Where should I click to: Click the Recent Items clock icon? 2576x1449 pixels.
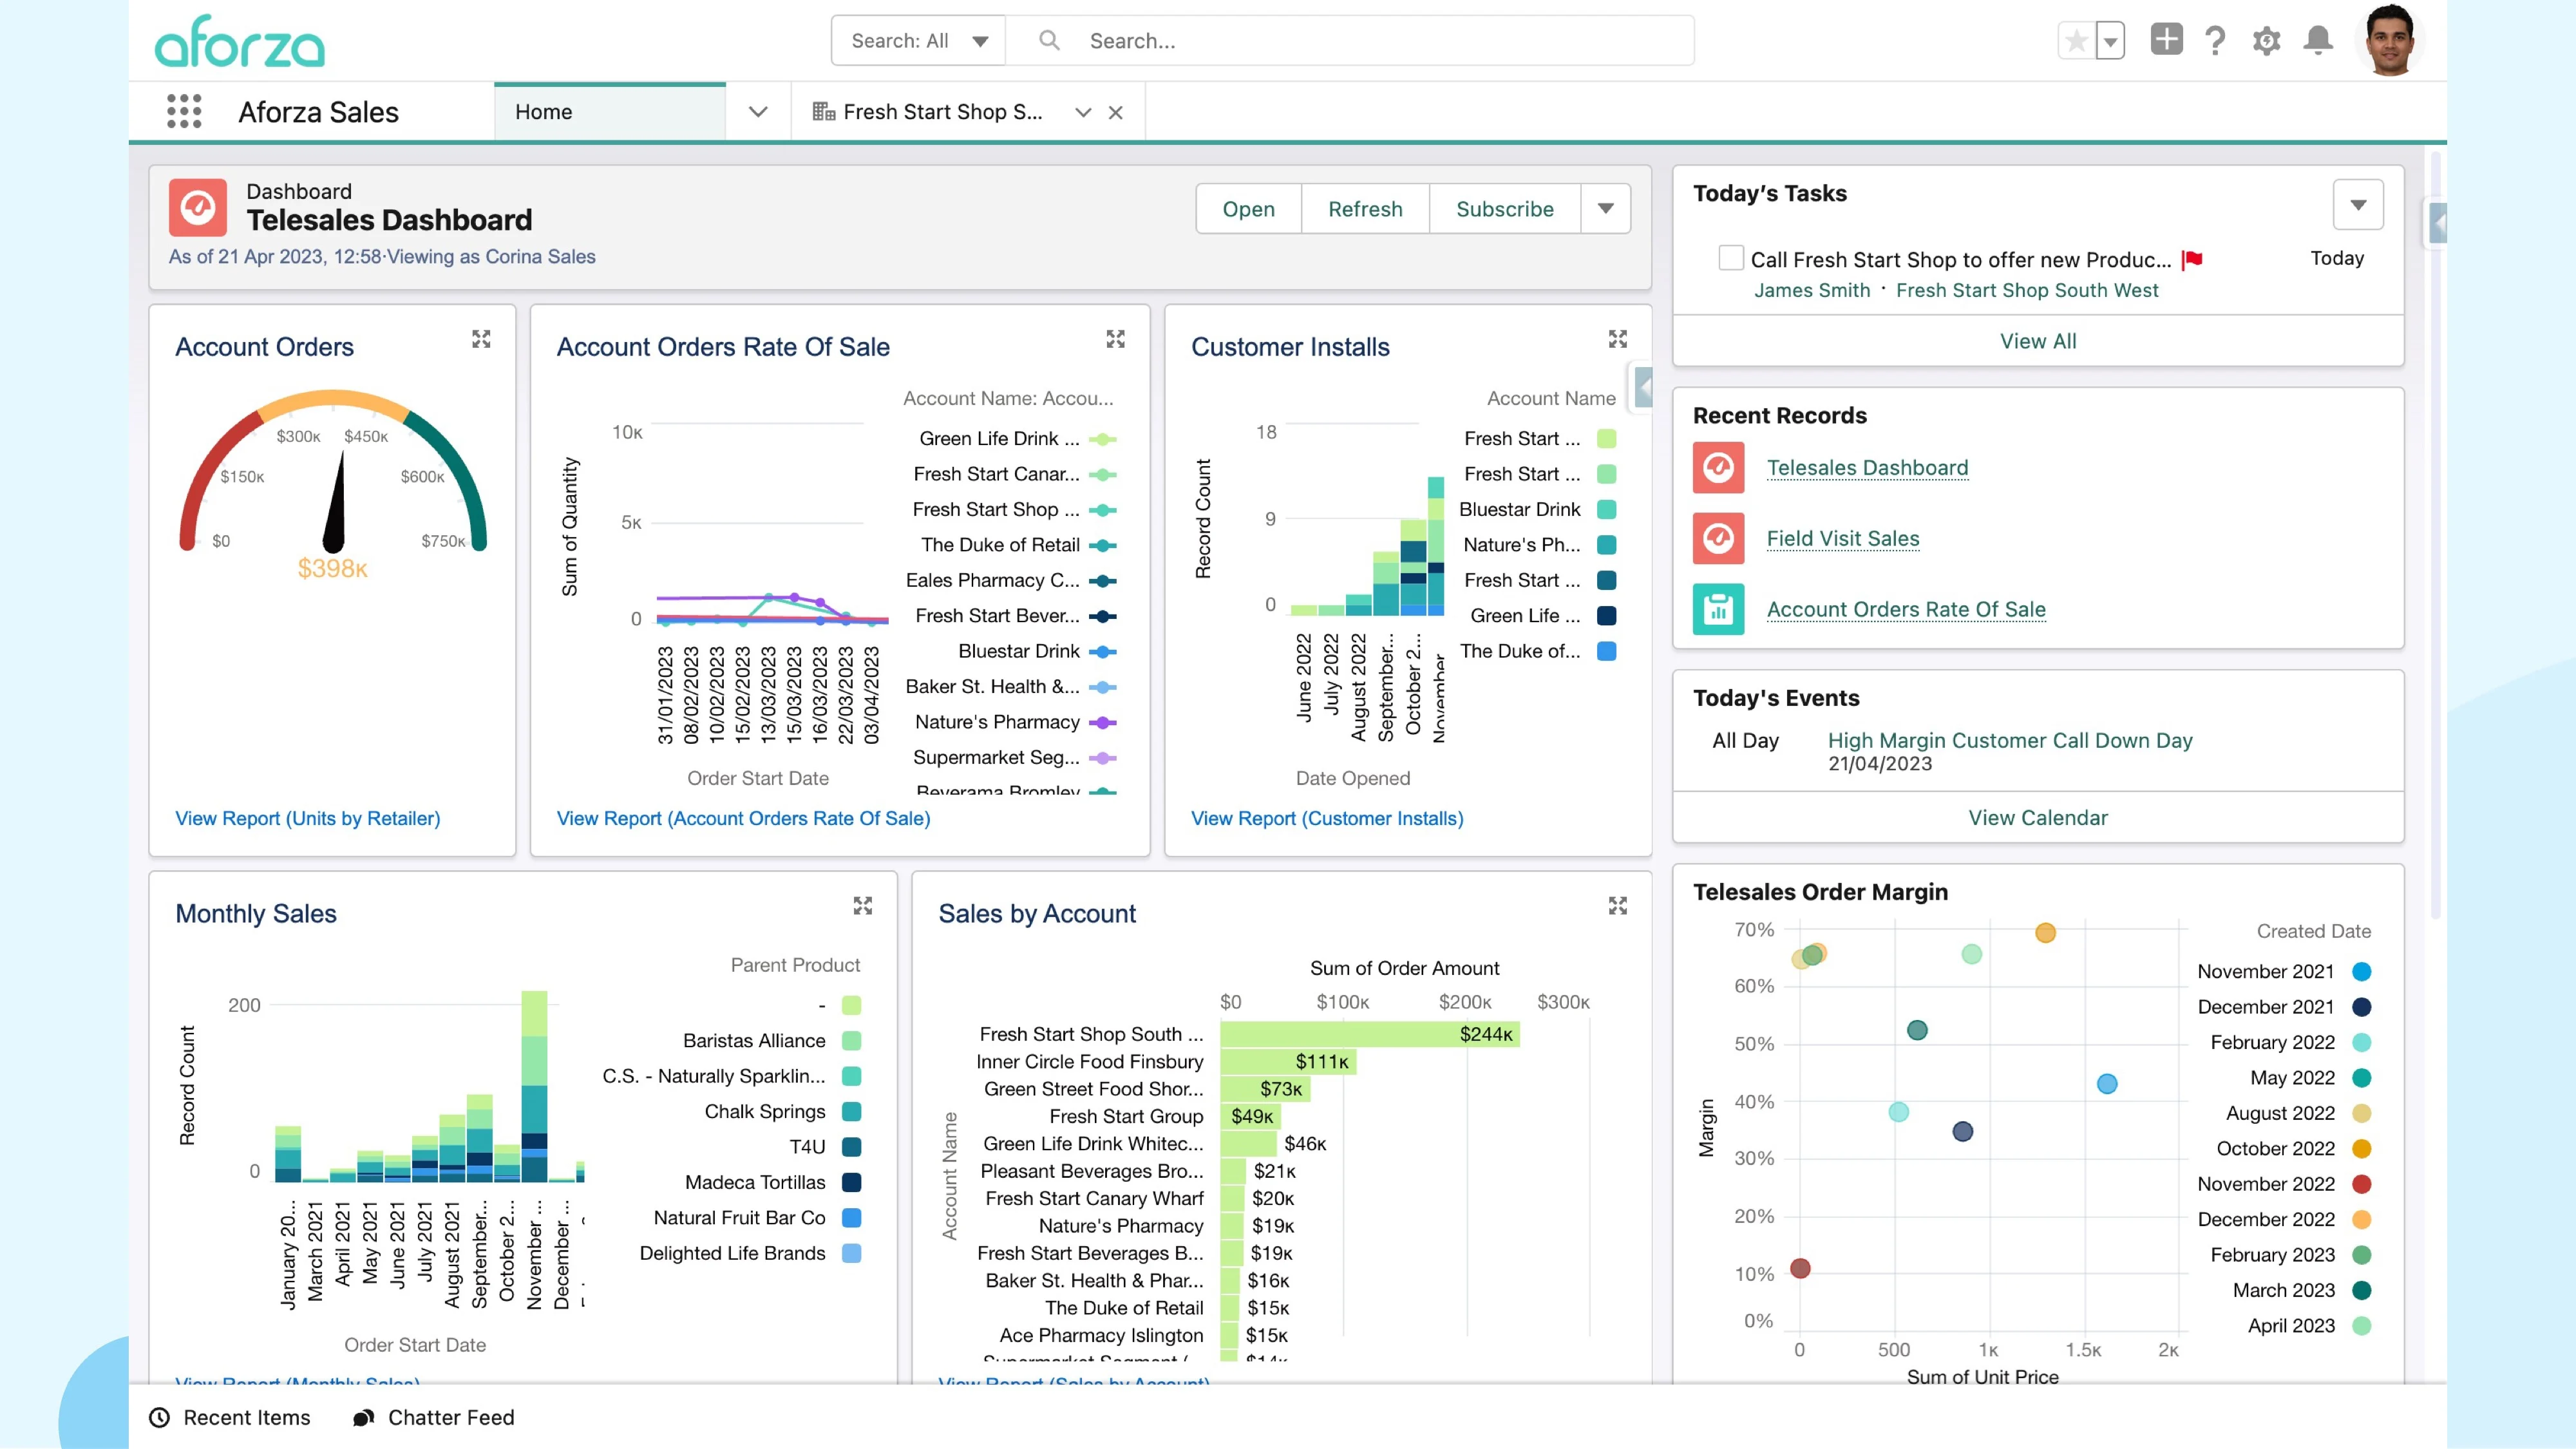[159, 1417]
